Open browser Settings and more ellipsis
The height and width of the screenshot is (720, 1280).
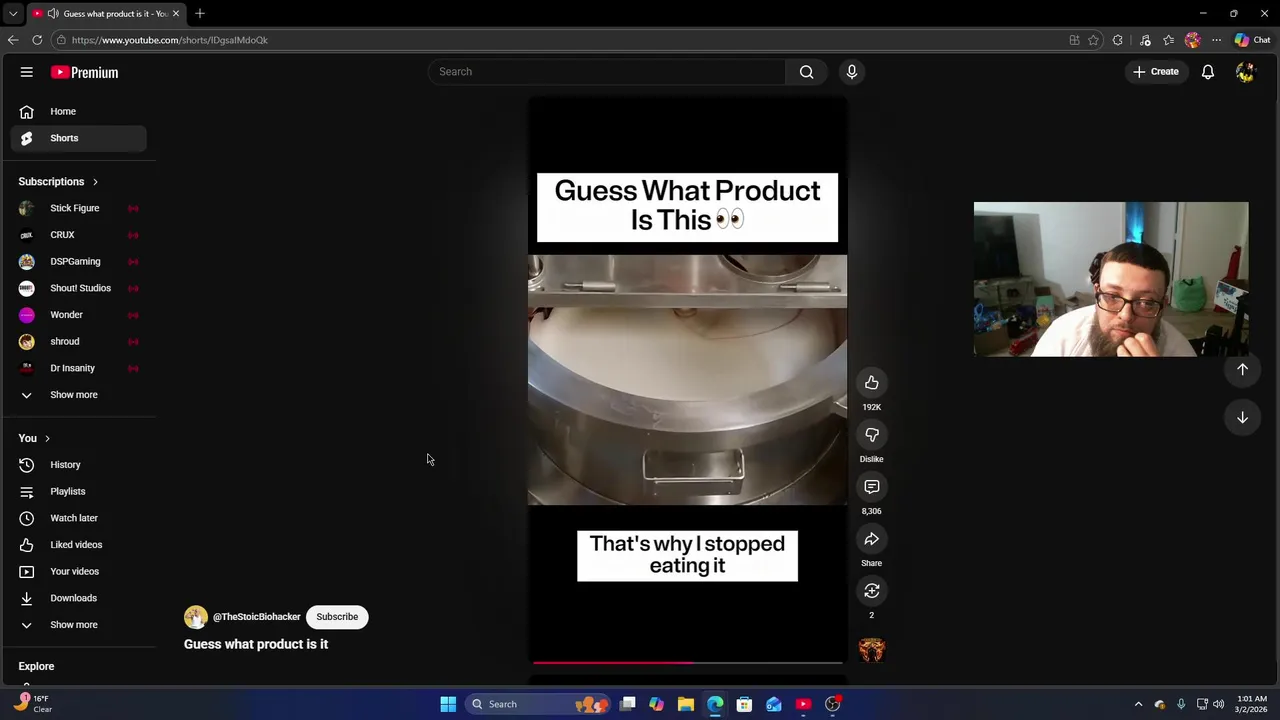[1216, 40]
